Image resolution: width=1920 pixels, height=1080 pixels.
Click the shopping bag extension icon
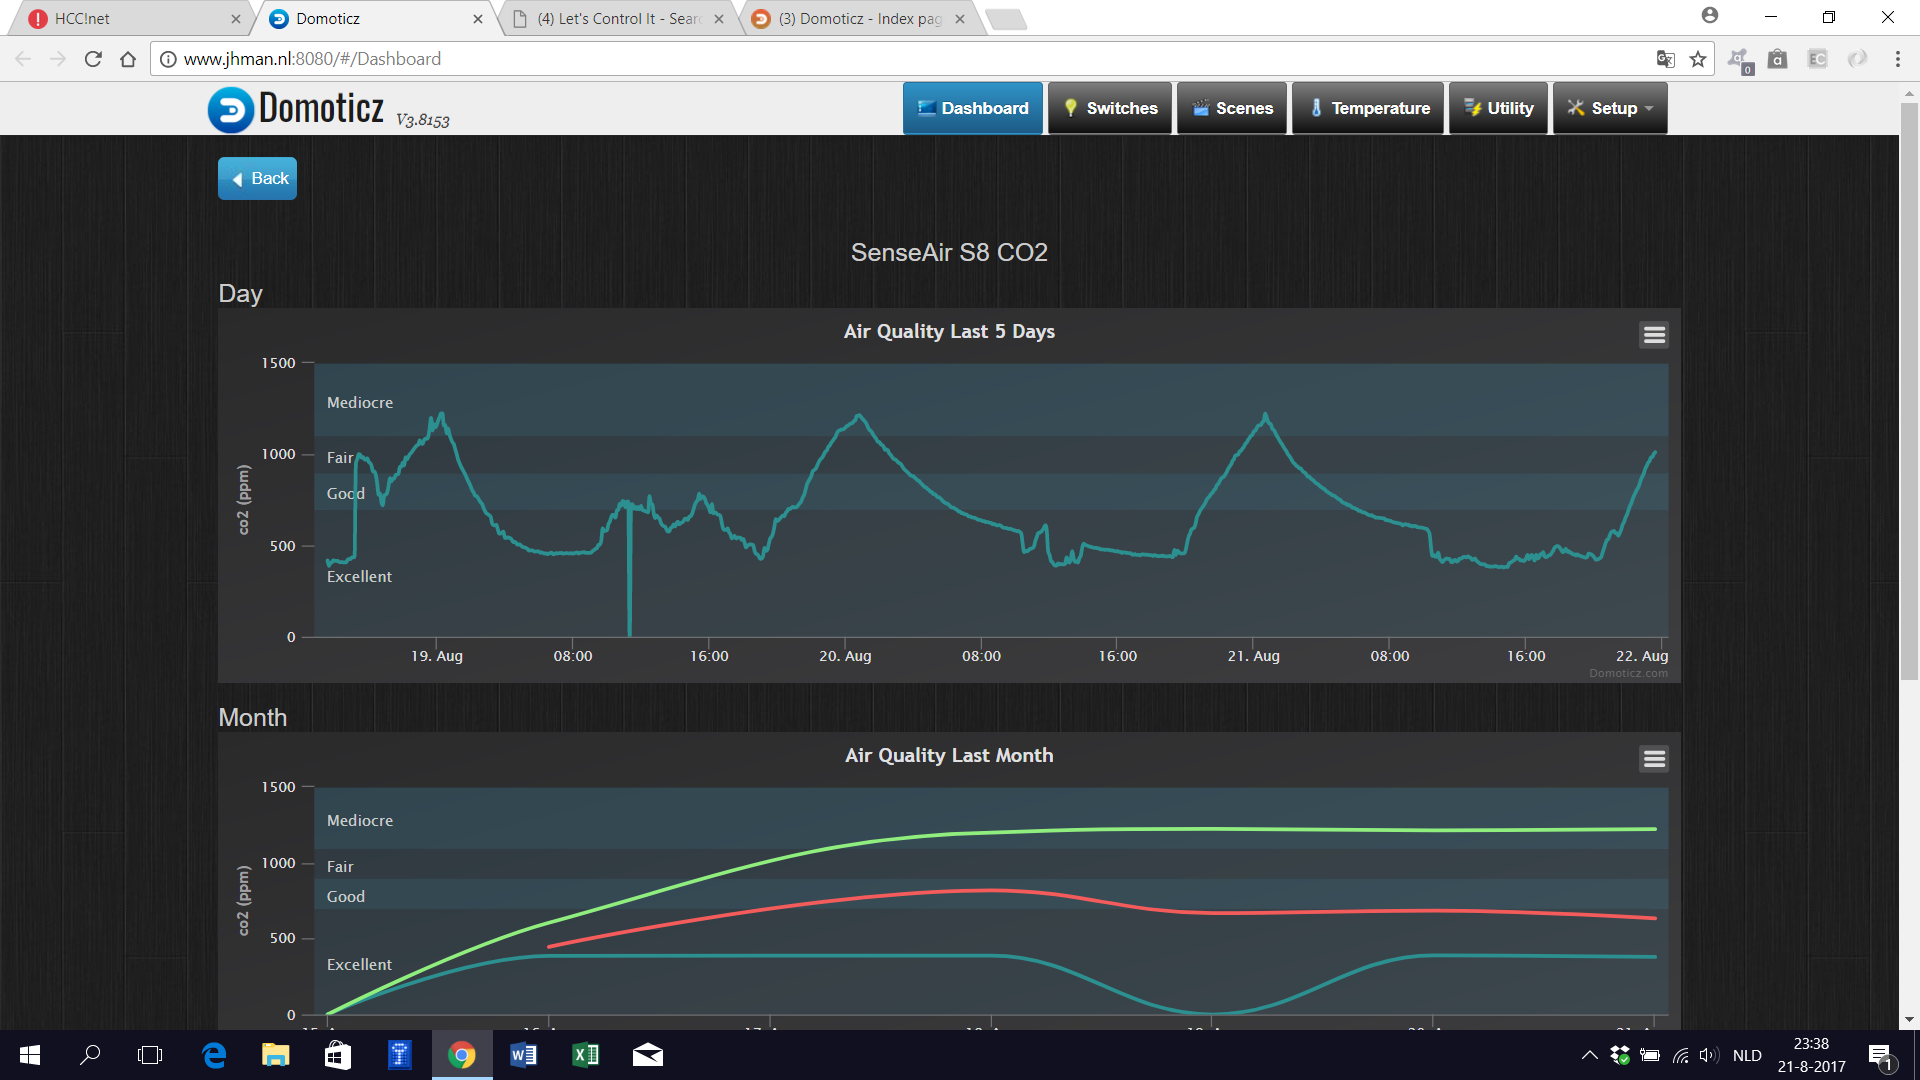click(x=1777, y=59)
